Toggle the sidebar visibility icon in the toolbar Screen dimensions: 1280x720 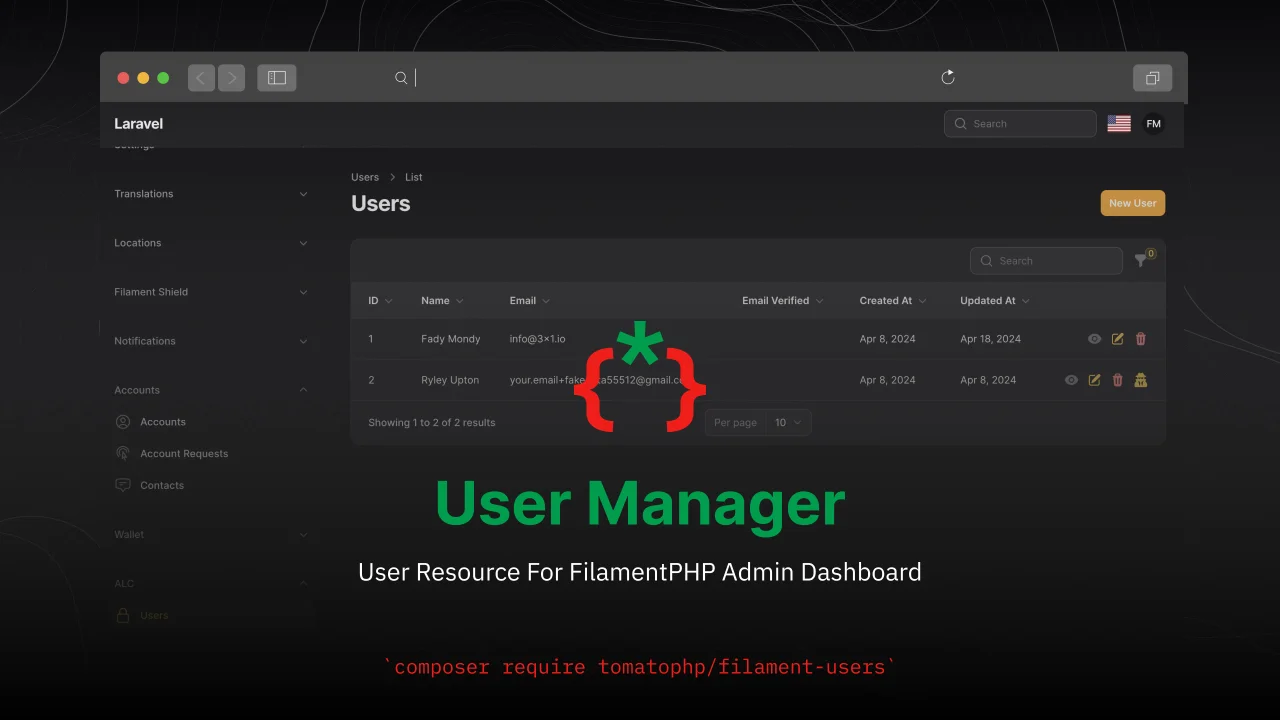(x=276, y=77)
